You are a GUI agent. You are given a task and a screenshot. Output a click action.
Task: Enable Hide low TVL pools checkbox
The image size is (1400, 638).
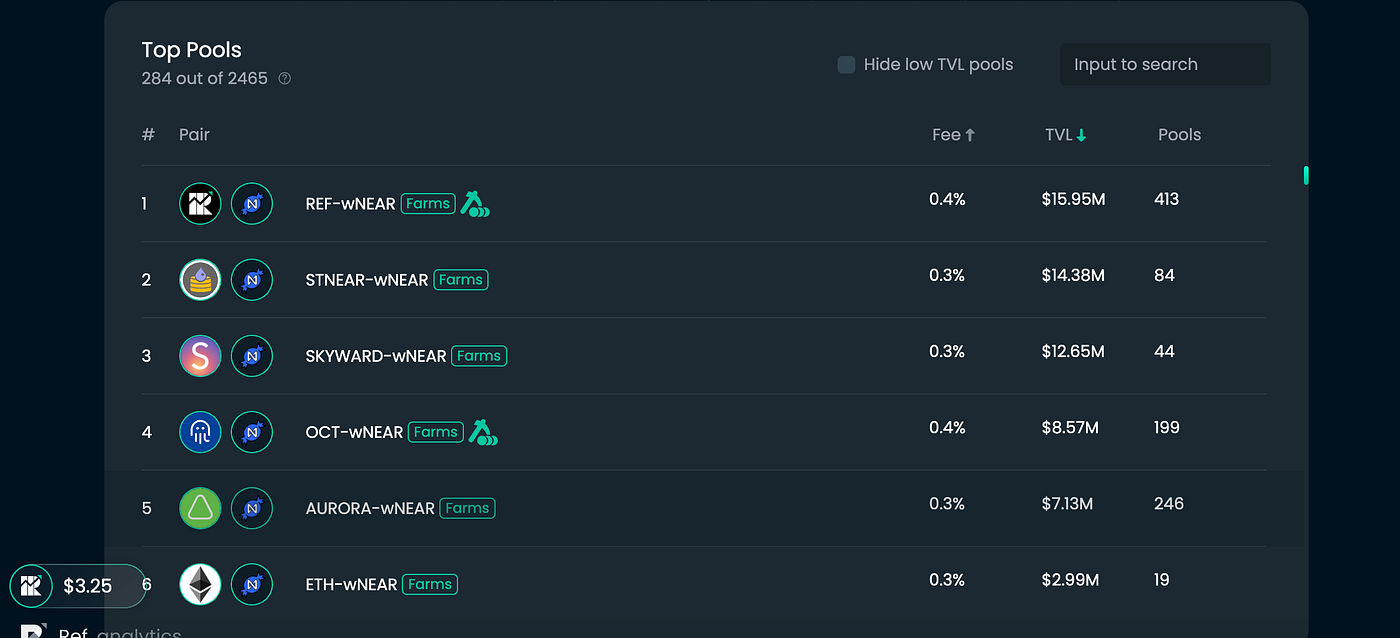click(x=846, y=64)
